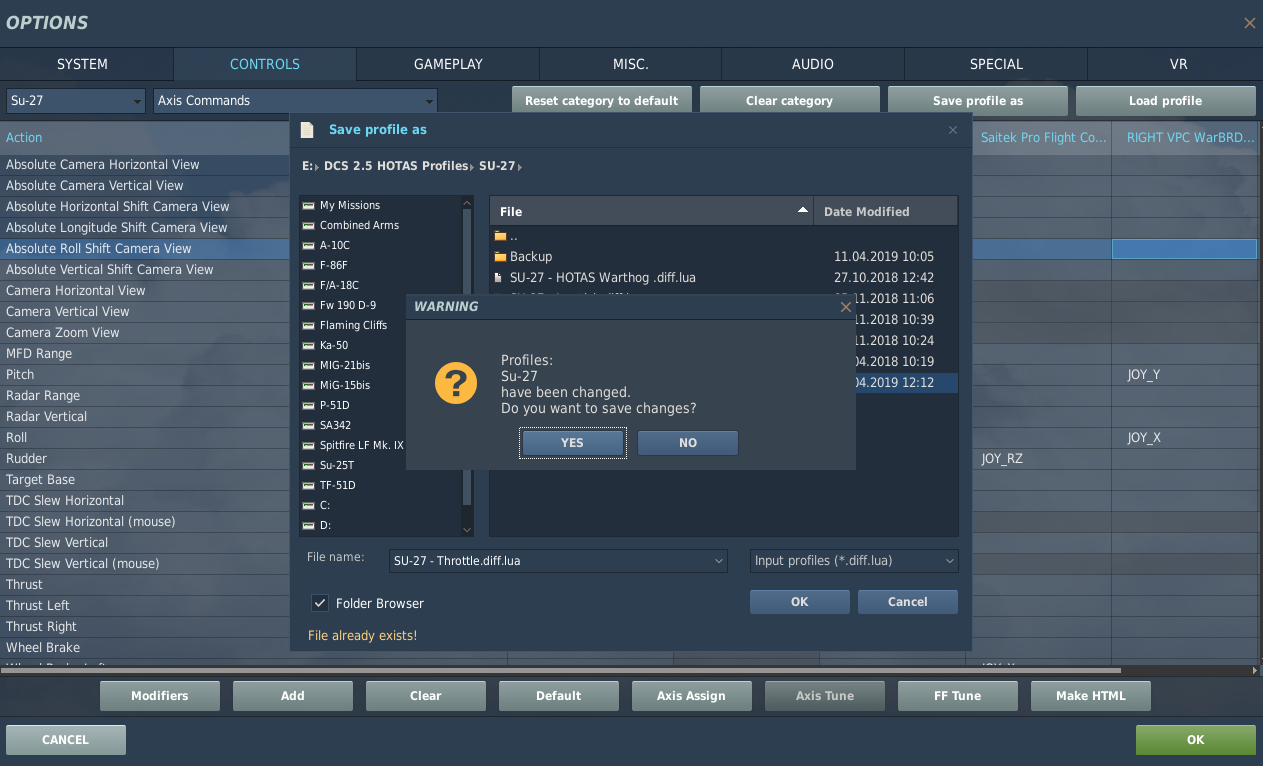The image size is (1263, 766).
Task: Click the drive icon beside SA342
Action: [x=309, y=425]
